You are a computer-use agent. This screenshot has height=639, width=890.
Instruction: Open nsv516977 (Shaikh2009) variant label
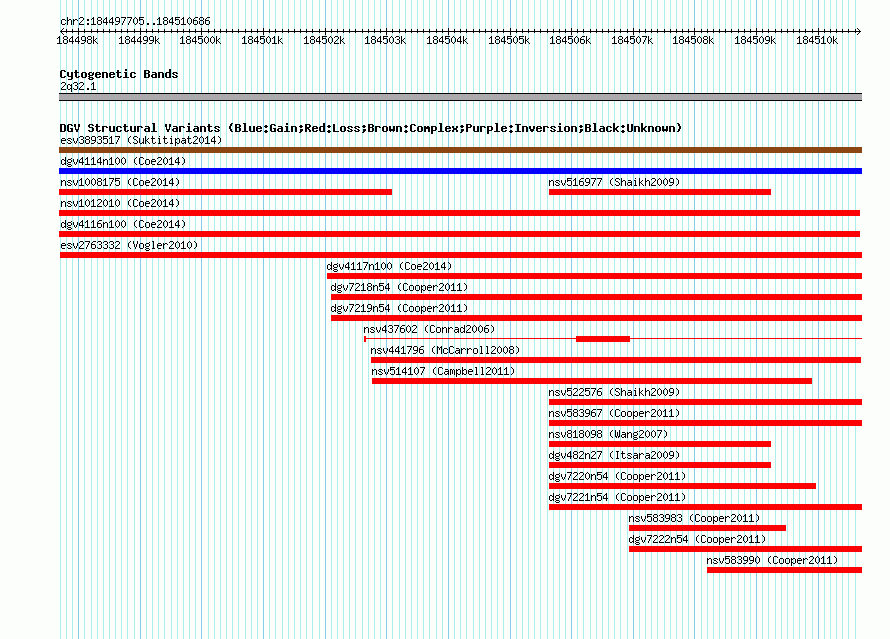(x=614, y=182)
